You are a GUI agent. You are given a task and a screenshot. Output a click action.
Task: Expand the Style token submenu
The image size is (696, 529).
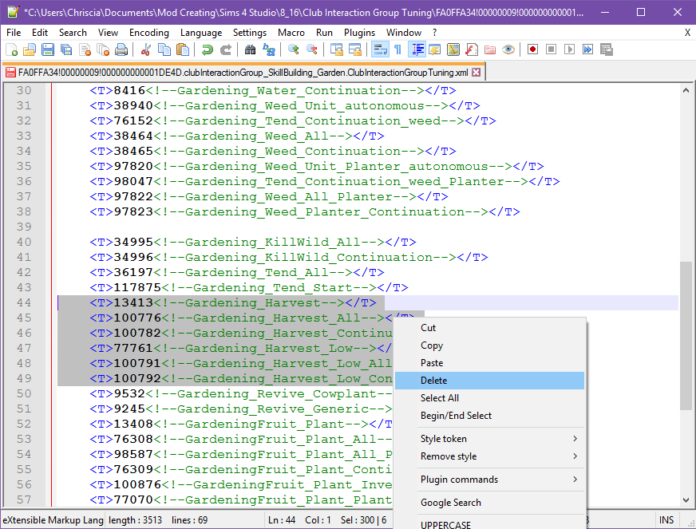[x=497, y=438]
